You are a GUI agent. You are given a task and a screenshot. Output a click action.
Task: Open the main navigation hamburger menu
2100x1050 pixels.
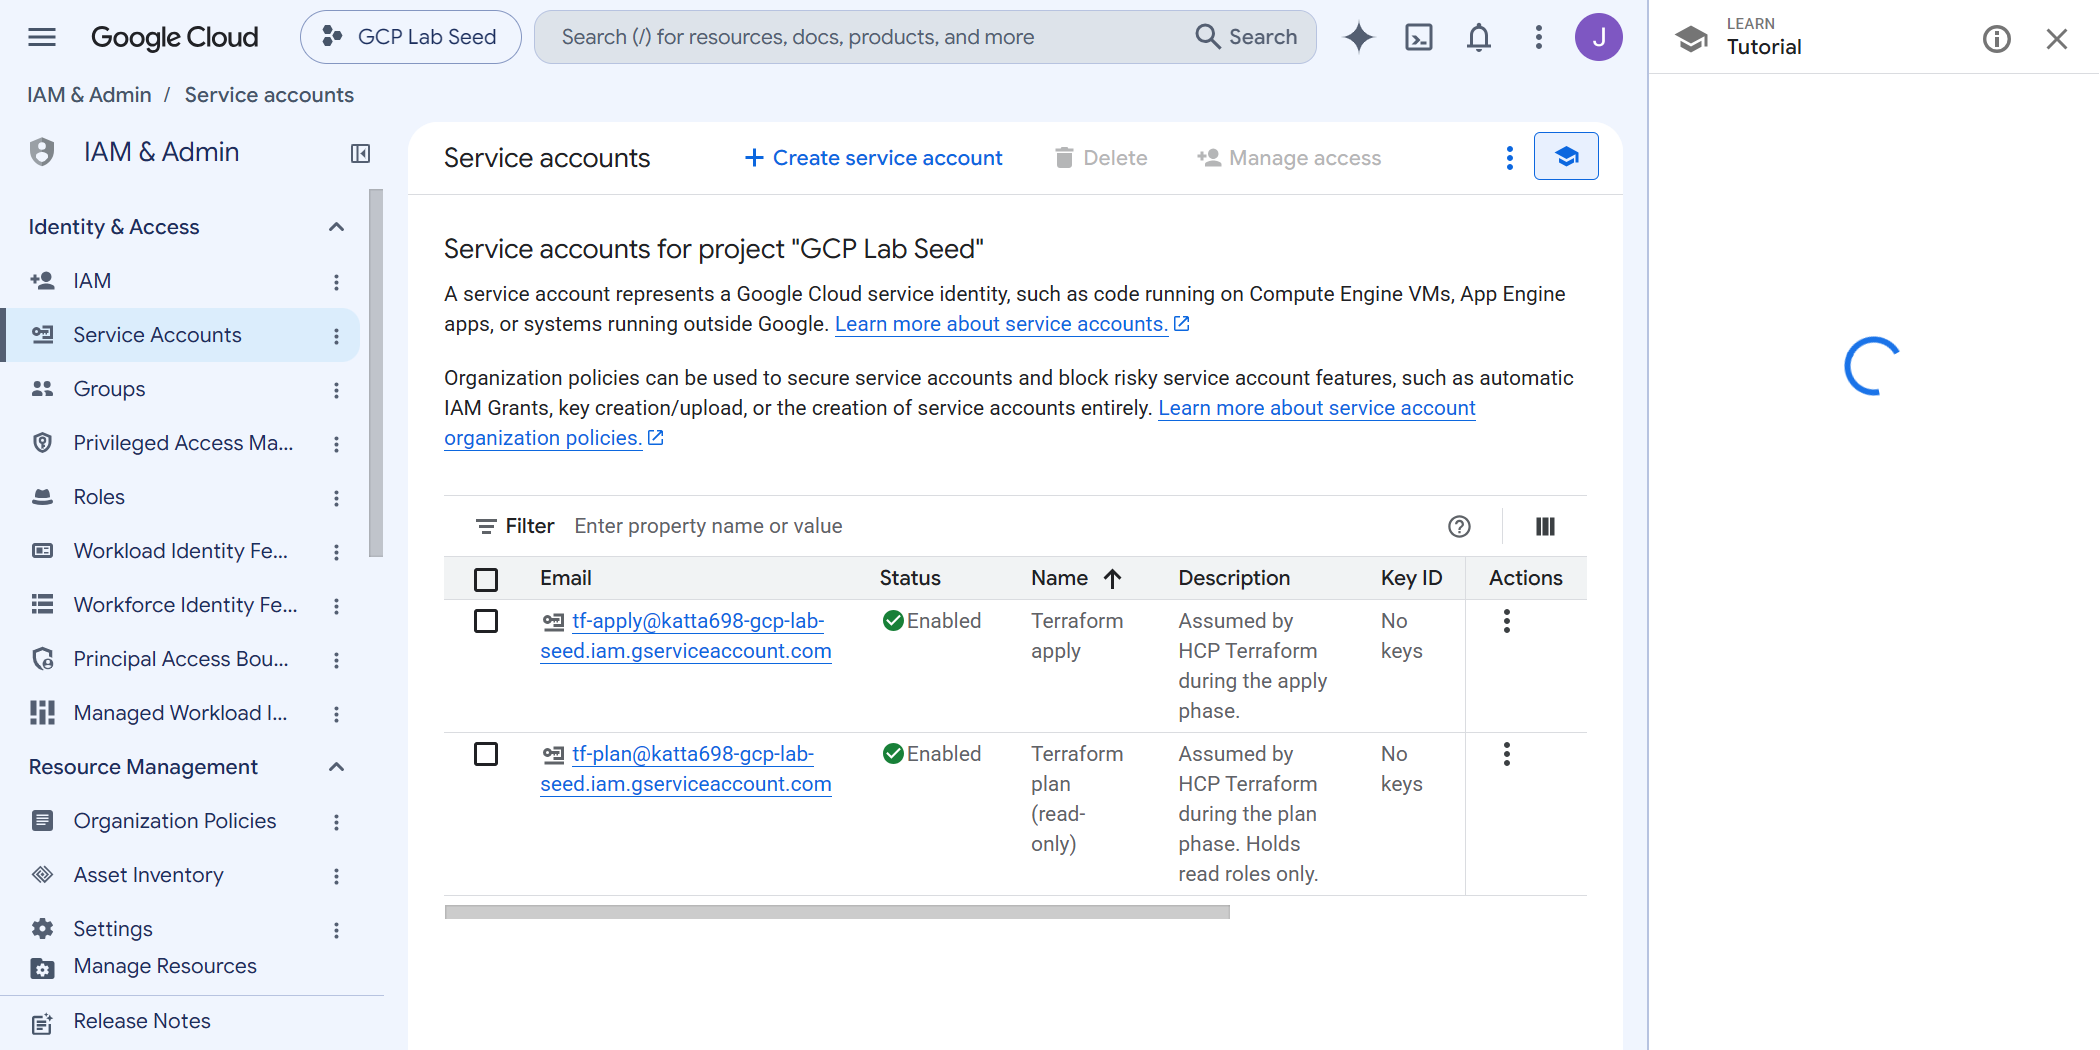pyautogui.click(x=42, y=37)
